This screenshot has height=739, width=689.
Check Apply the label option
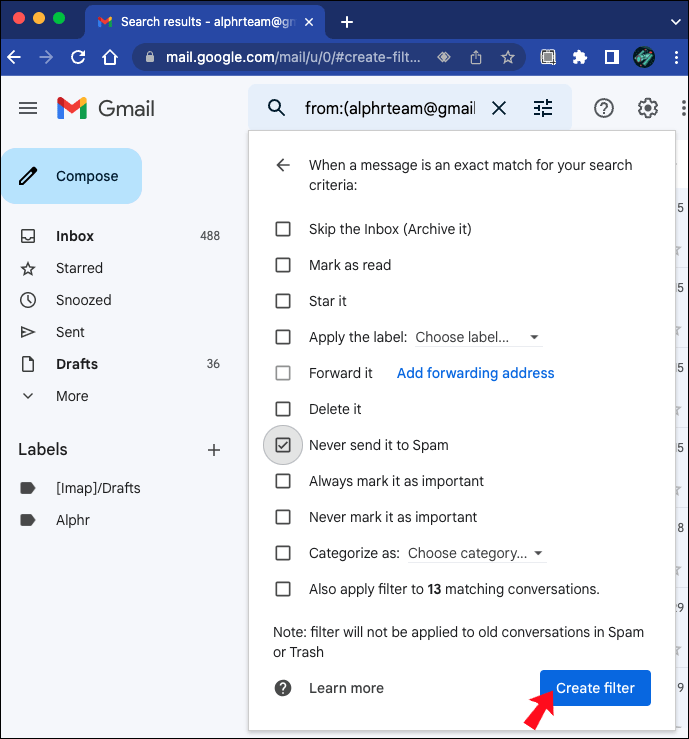coord(283,337)
